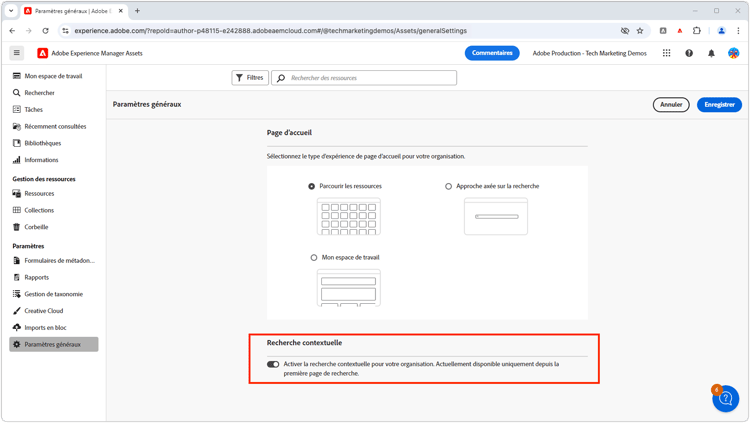Click the Informations chart icon
The height and width of the screenshot is (423, 750).
click(x=17, y=160)
